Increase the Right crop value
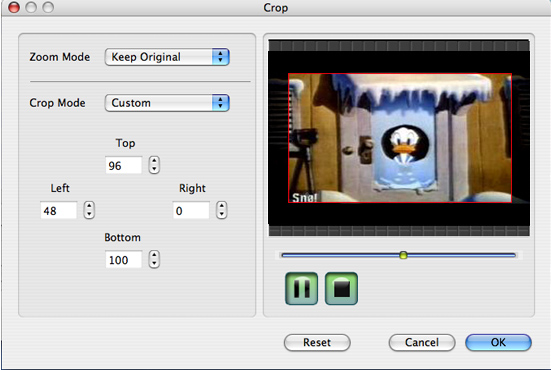This screenshot has width=551, height=370. coord(221,206)
